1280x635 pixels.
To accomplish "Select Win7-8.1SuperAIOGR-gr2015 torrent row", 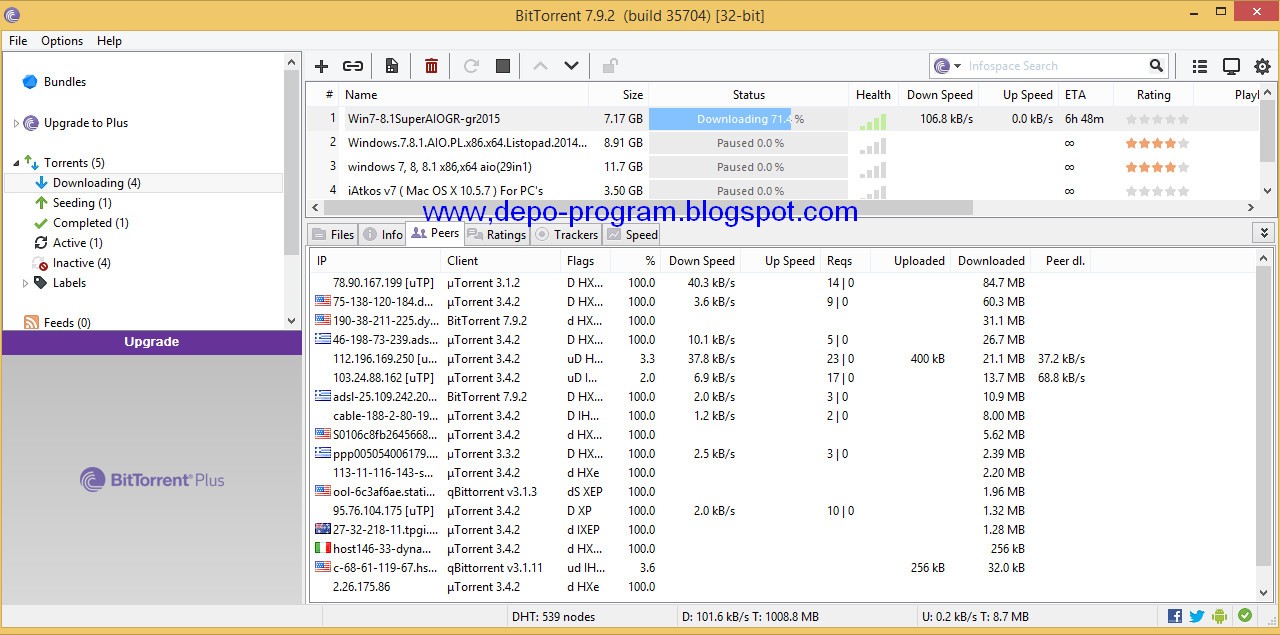I will pos(781,119).
